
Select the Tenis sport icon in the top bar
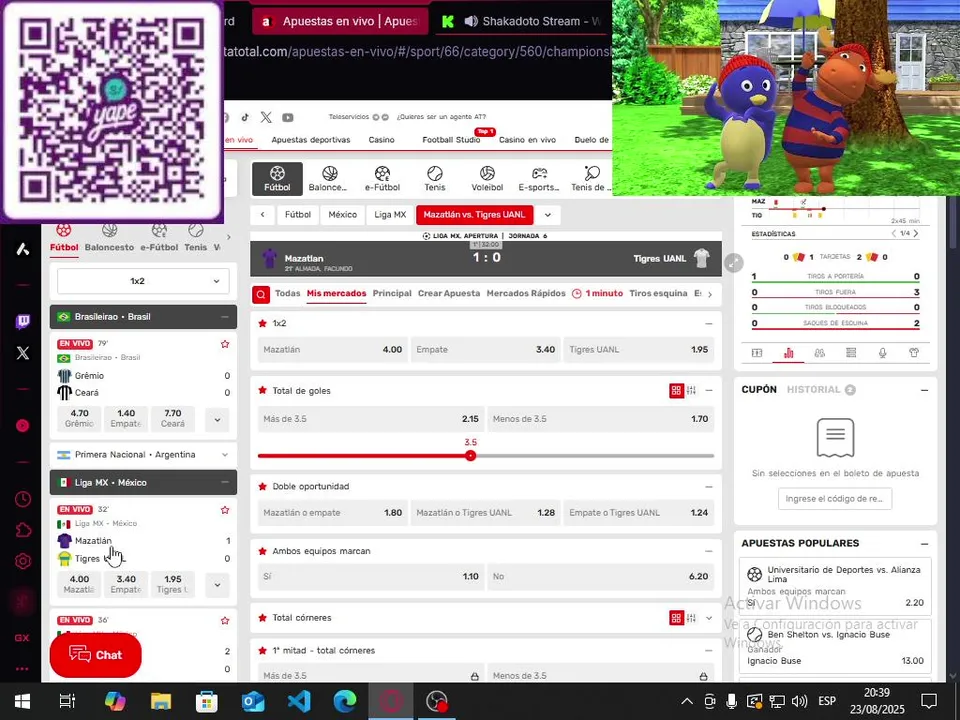(x=435, y=179)
